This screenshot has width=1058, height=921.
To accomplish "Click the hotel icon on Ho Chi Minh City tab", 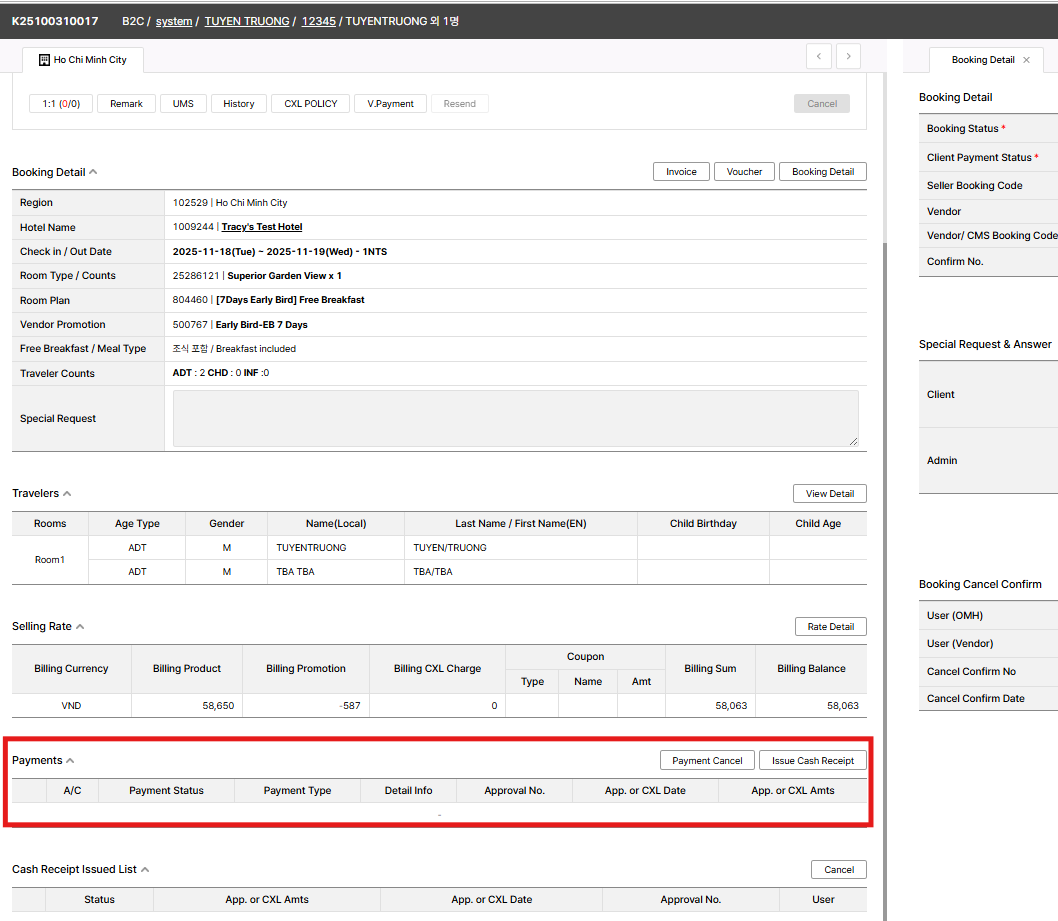I will click(44, 60).
